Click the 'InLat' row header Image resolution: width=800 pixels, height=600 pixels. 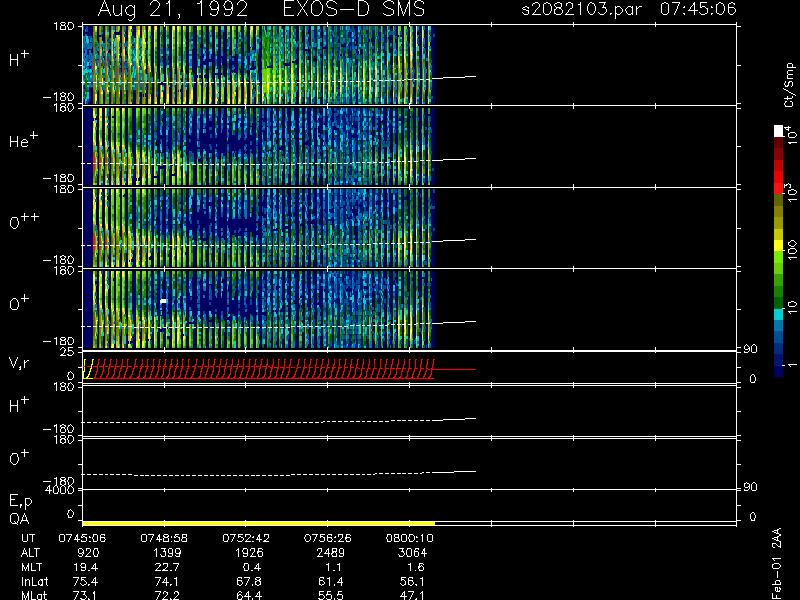click(x=34, y=581)
